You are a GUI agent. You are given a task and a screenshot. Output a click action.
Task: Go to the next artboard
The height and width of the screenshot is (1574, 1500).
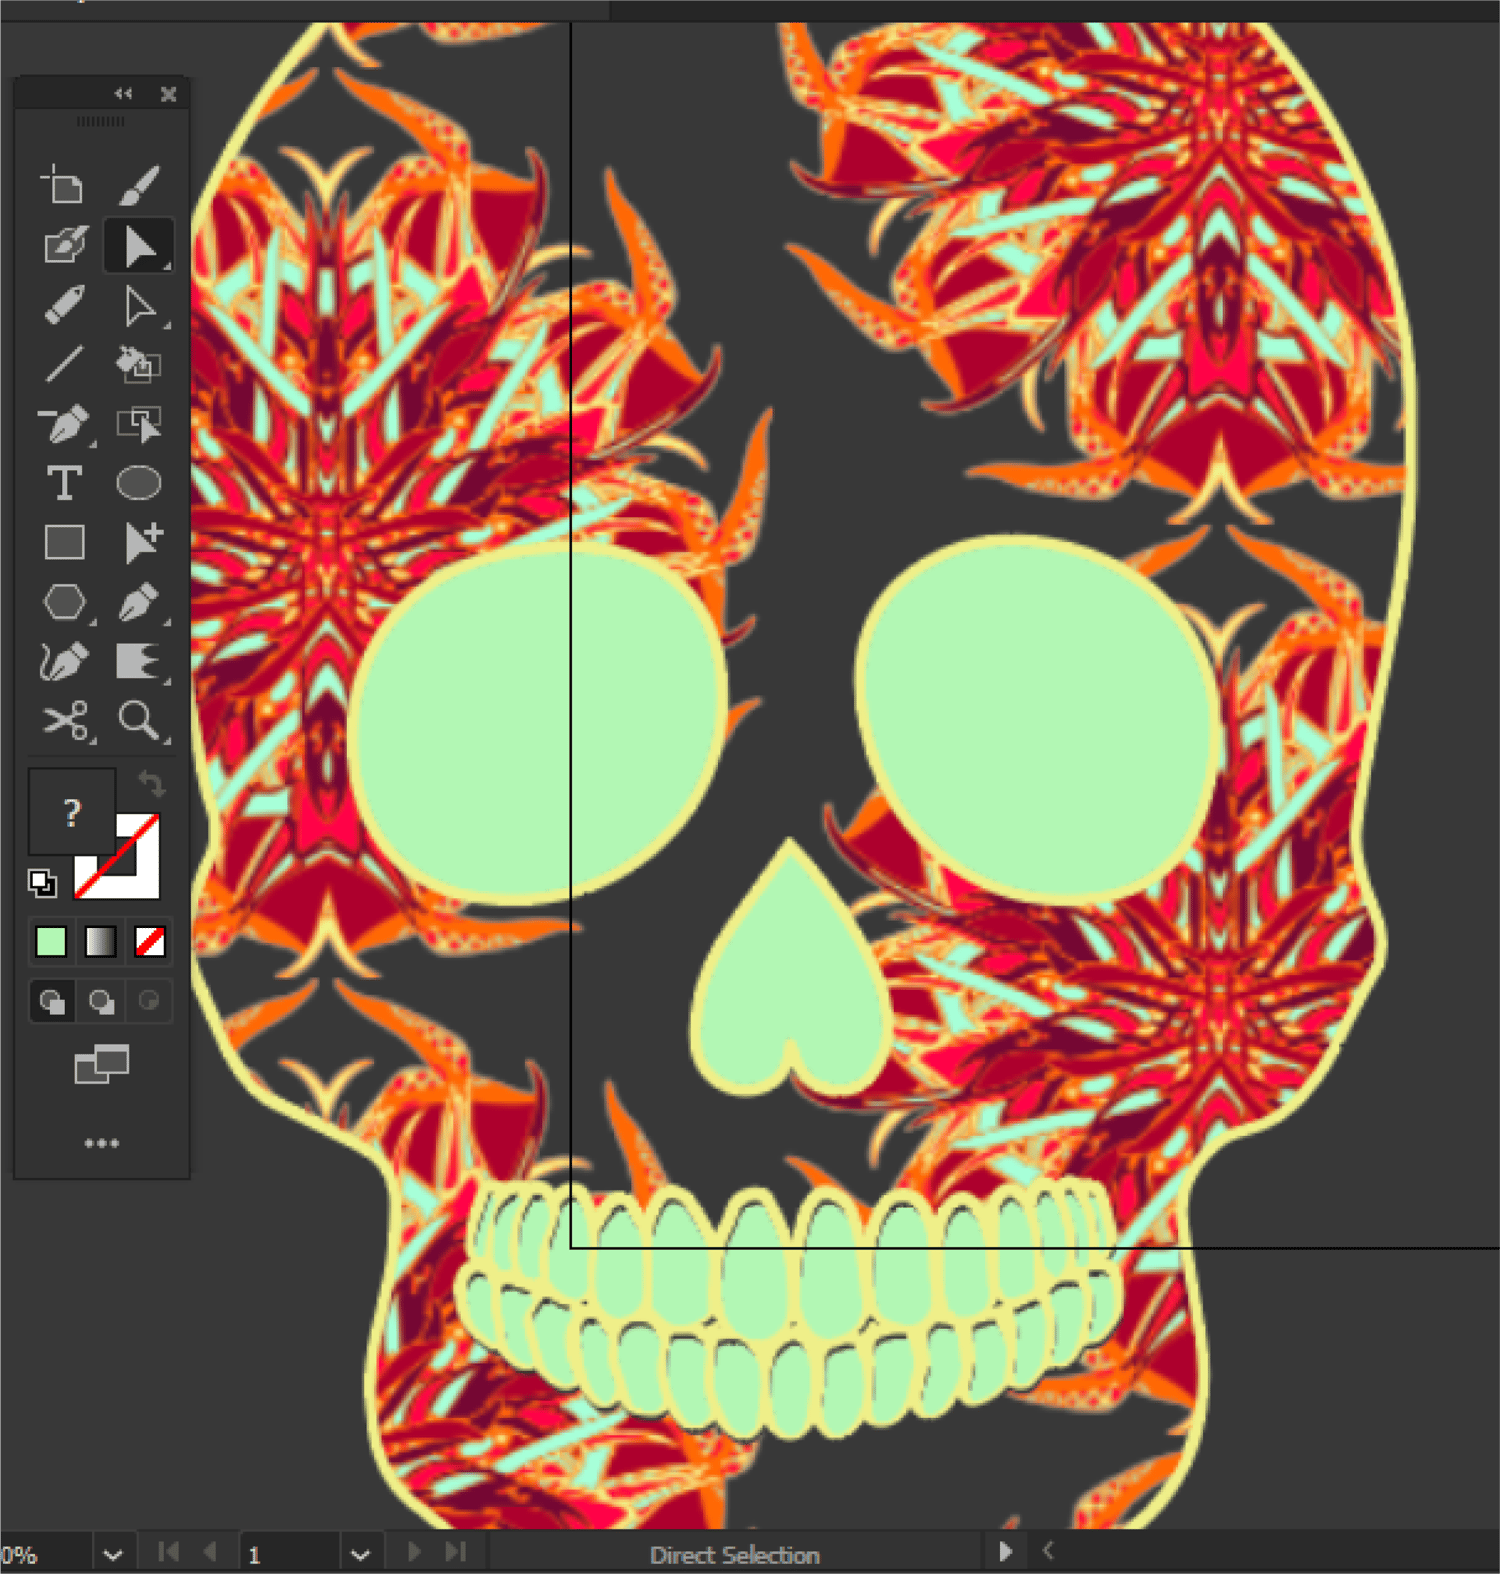(x=414, y=1552)
